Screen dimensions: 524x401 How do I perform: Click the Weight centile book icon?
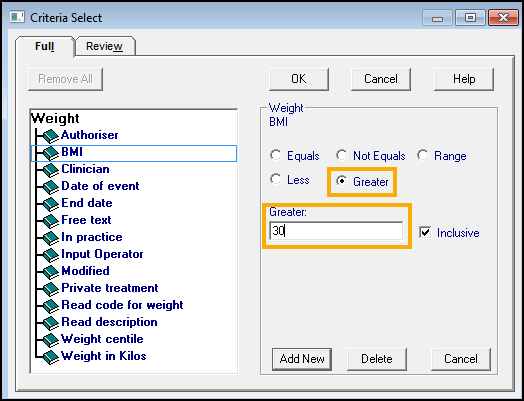coord(51,340)
